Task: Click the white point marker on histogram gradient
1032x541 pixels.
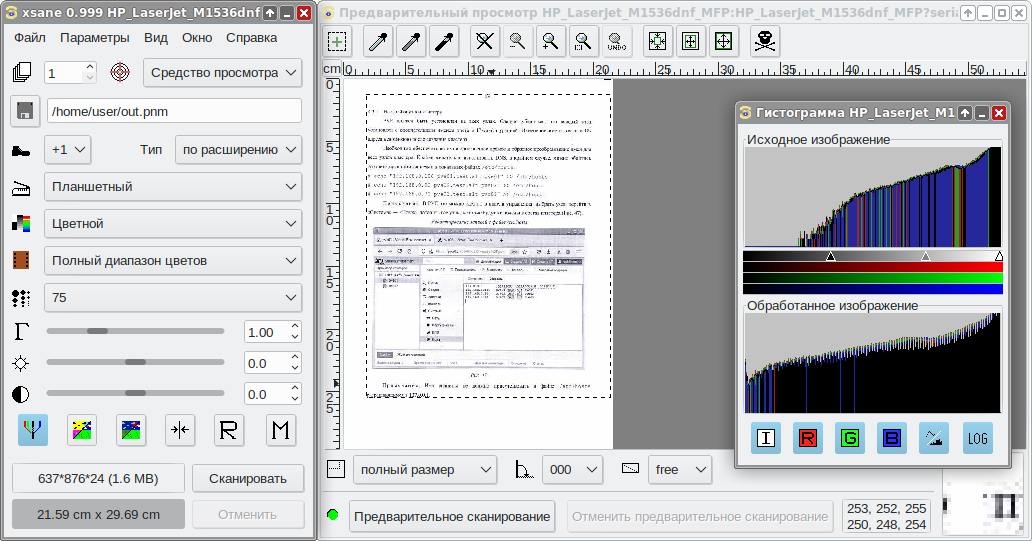Action: [x=998, y=256]
